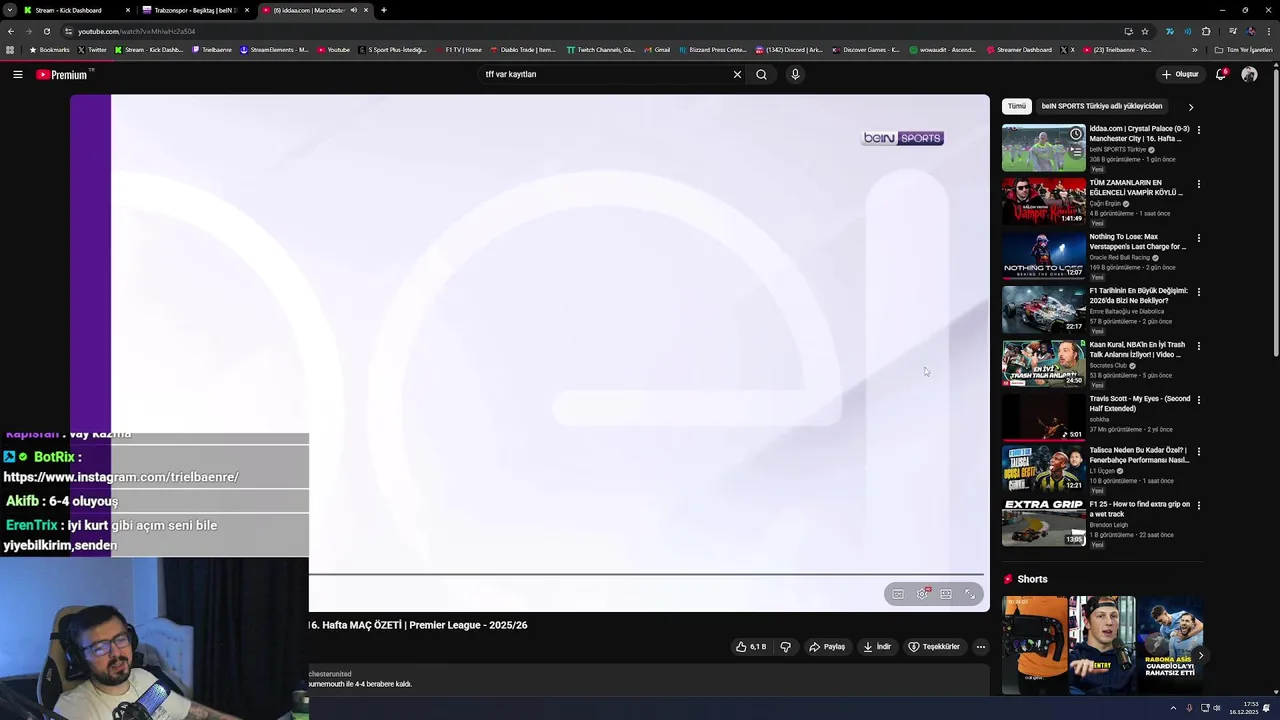1280x720 pixels.
Task: Open options for F1 25 extra grip video
Action: tap(1198, 506)
